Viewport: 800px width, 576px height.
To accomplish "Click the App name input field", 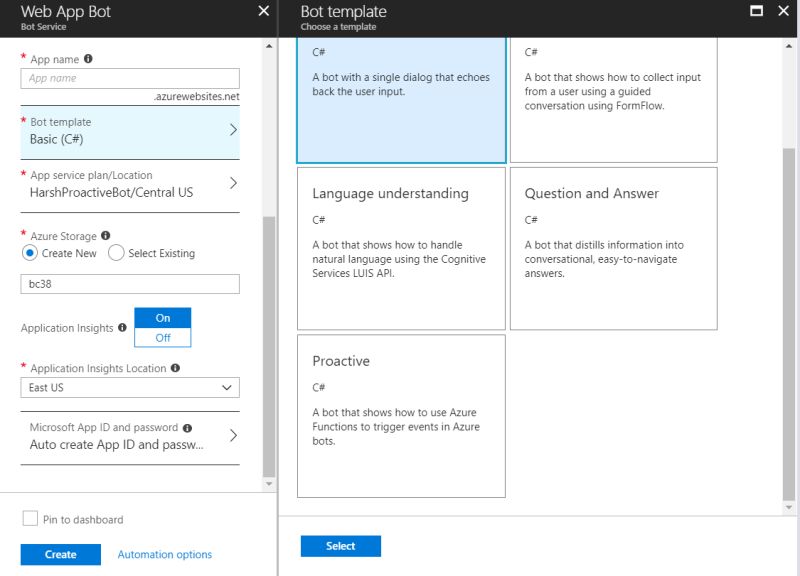I will [x=130, y=79].
